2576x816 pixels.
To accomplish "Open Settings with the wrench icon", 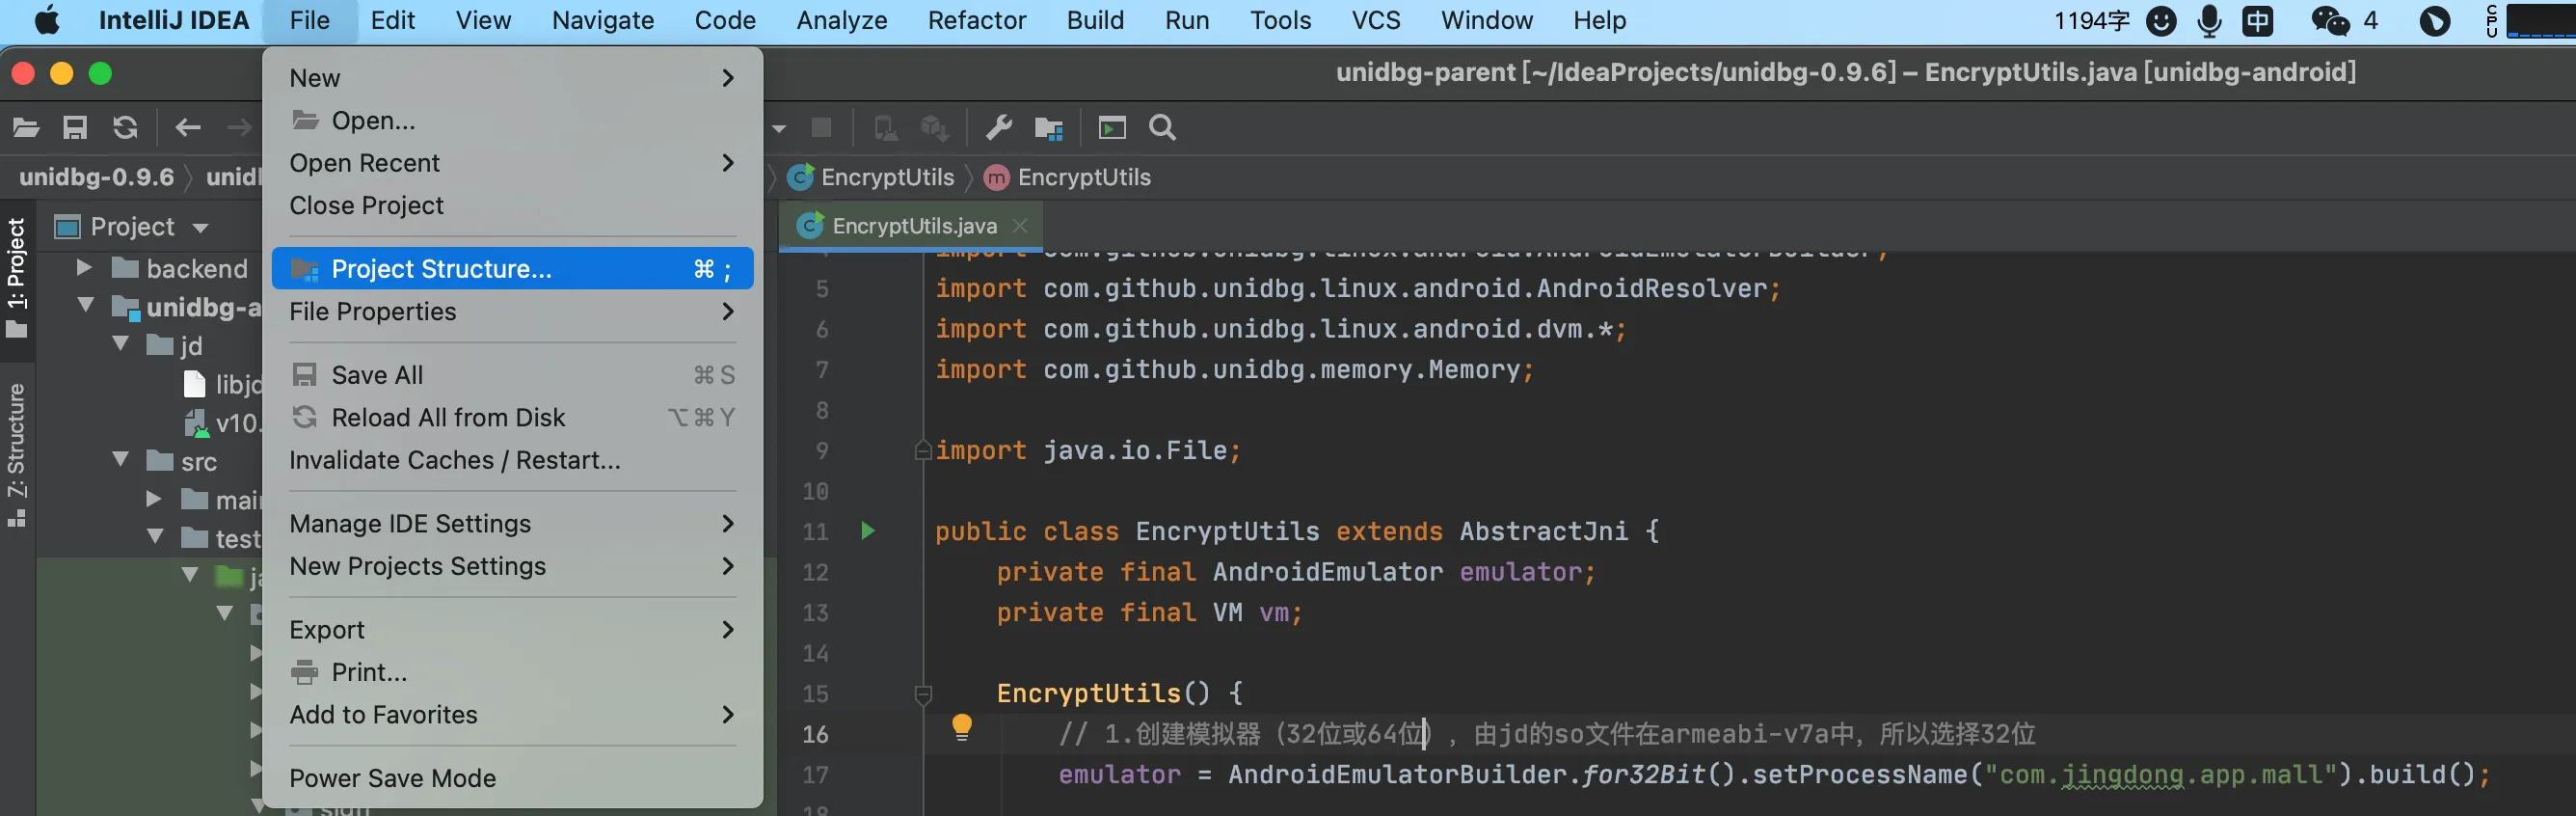I will click(998, 127).
